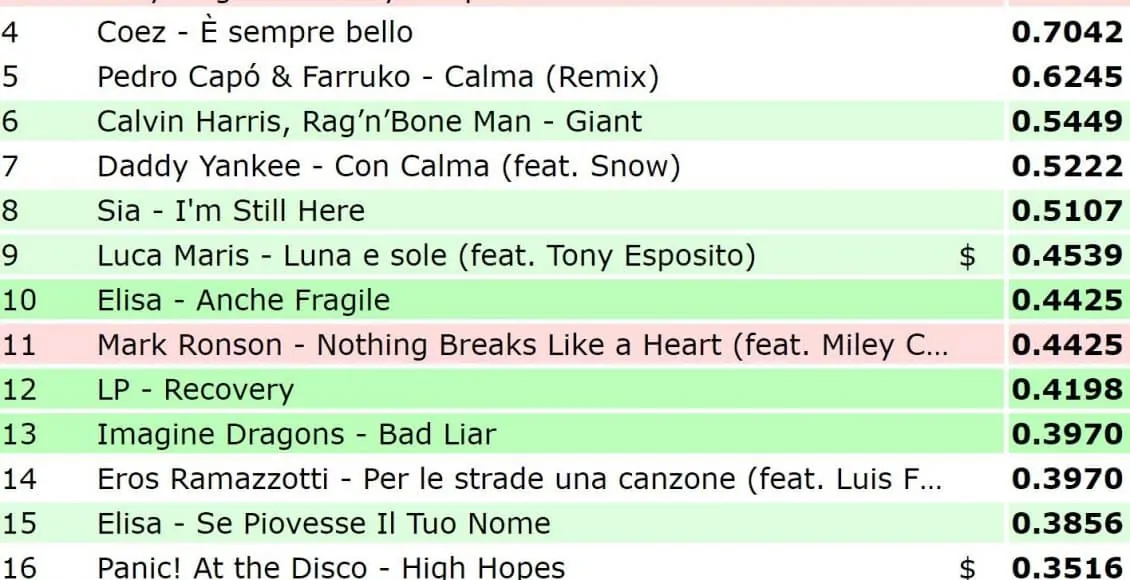Open LP - Recovery entry

coord(195,389)
